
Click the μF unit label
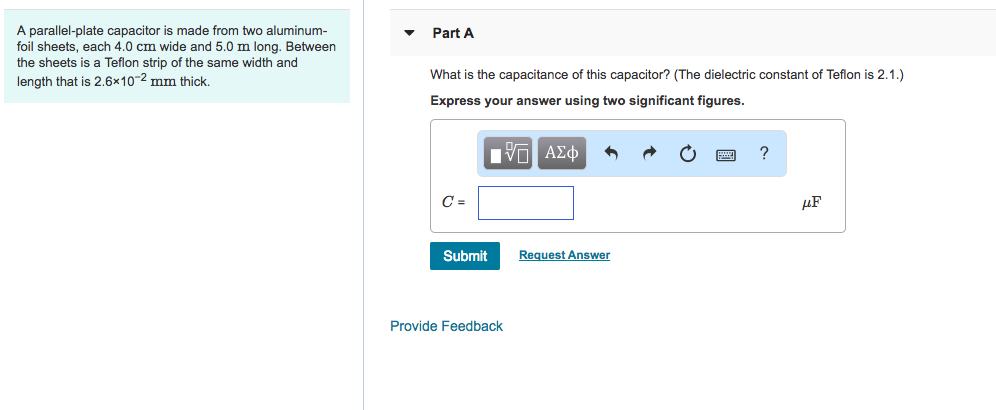tap(811, 203)
